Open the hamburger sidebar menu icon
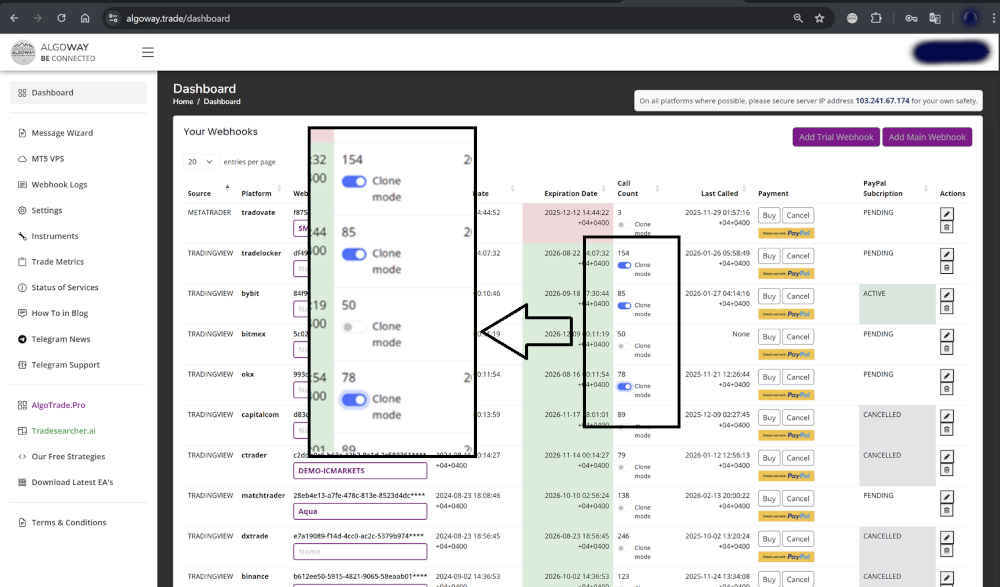The image size is (1000, 587). [x=148, y=53]
